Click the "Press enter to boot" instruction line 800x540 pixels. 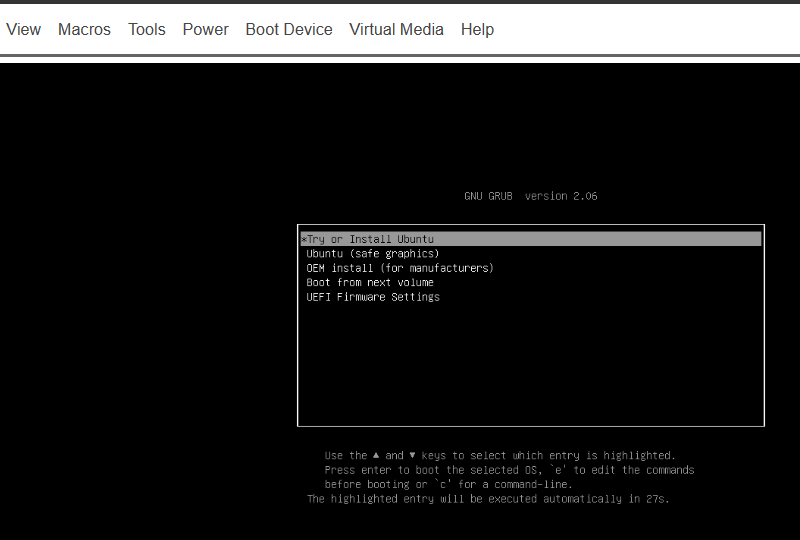pos(509,470)
